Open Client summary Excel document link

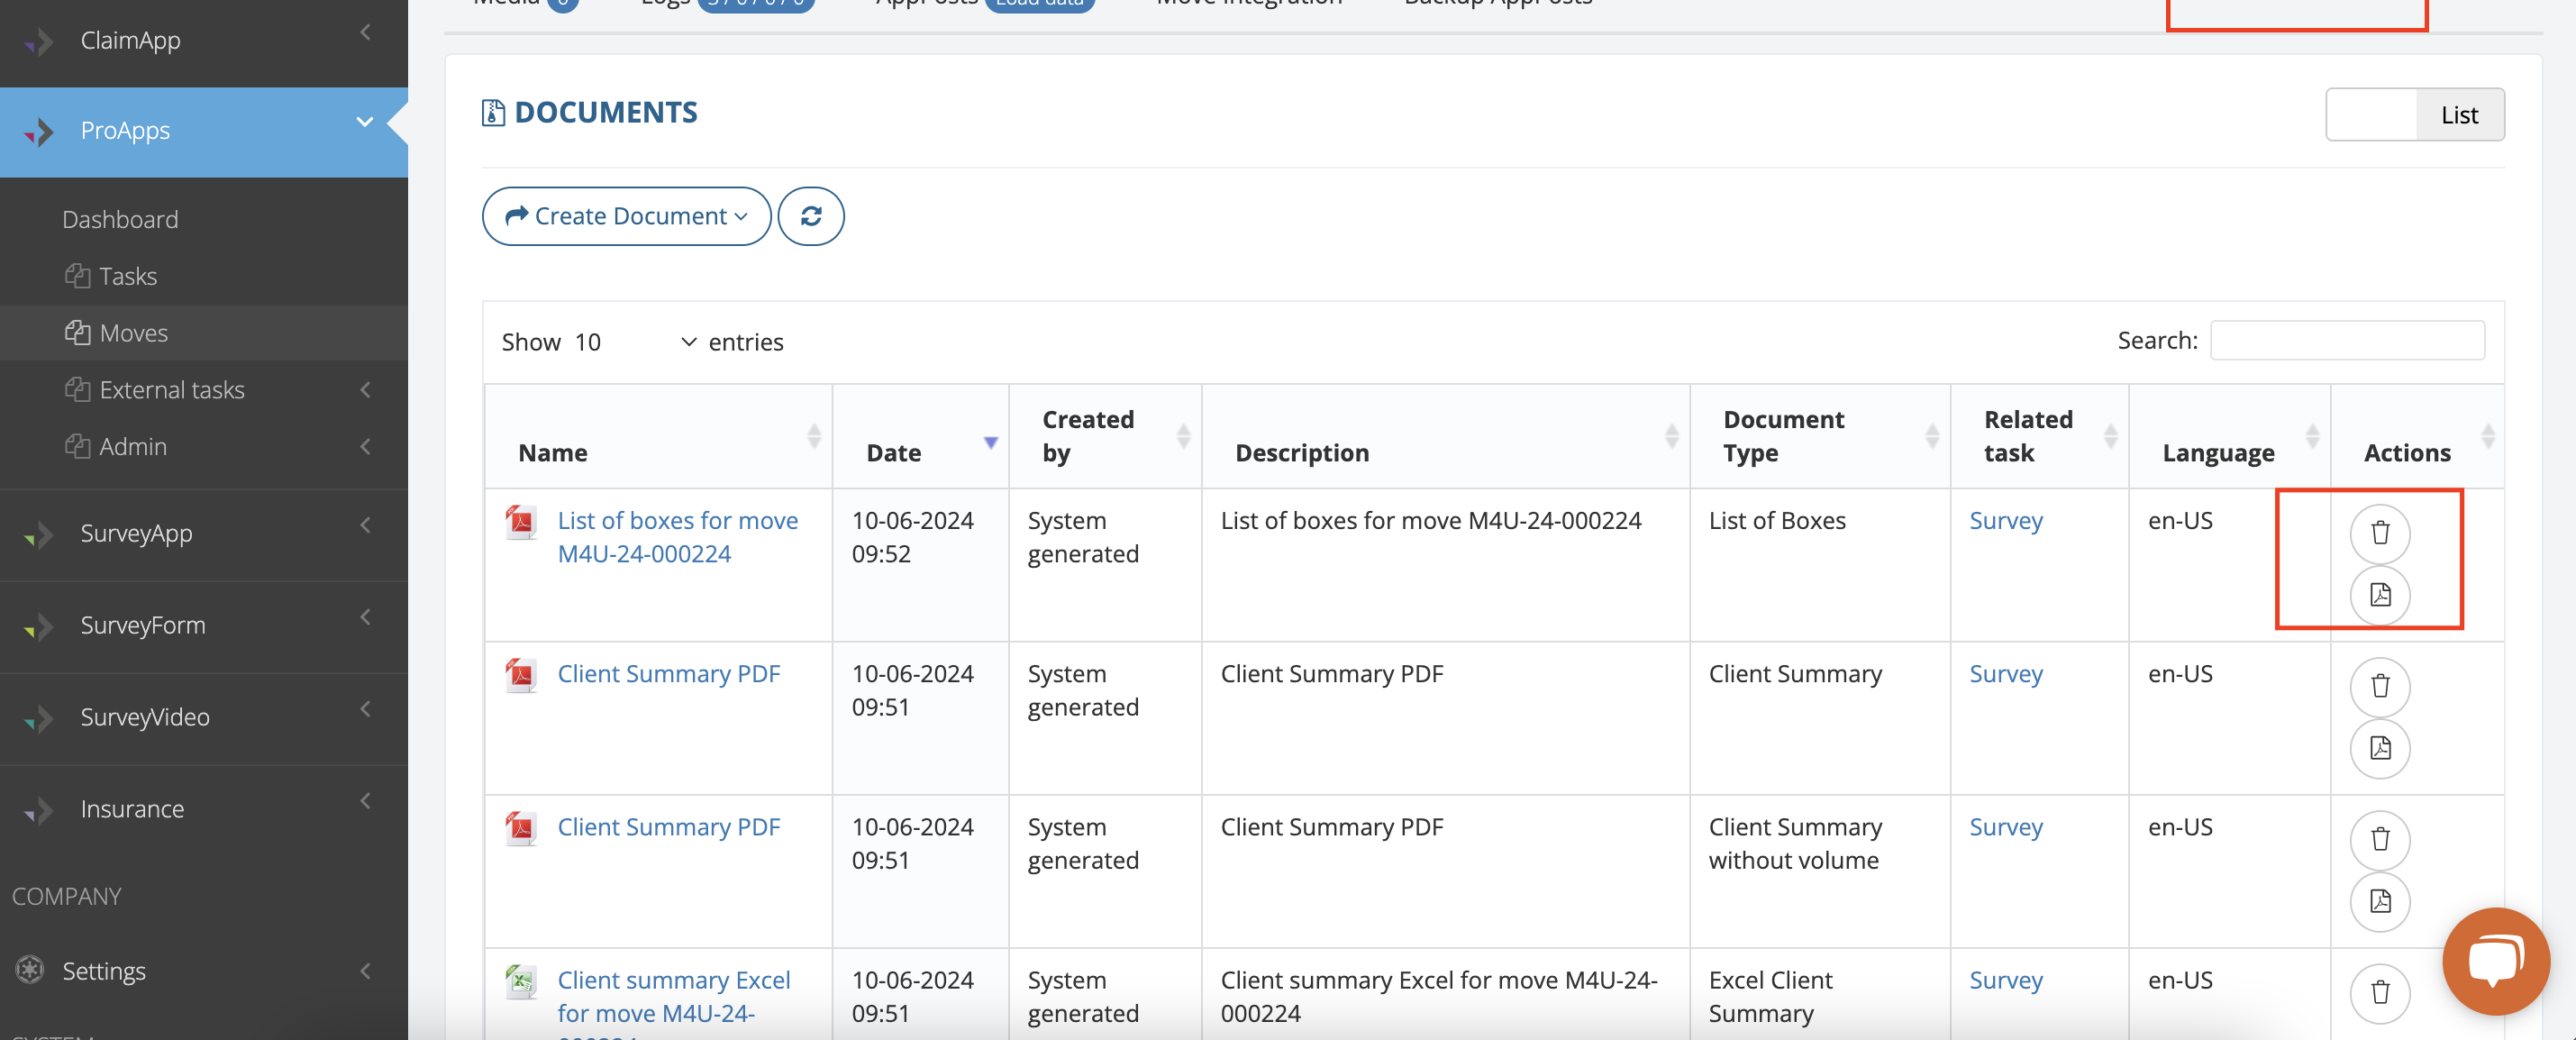(673, 997)
